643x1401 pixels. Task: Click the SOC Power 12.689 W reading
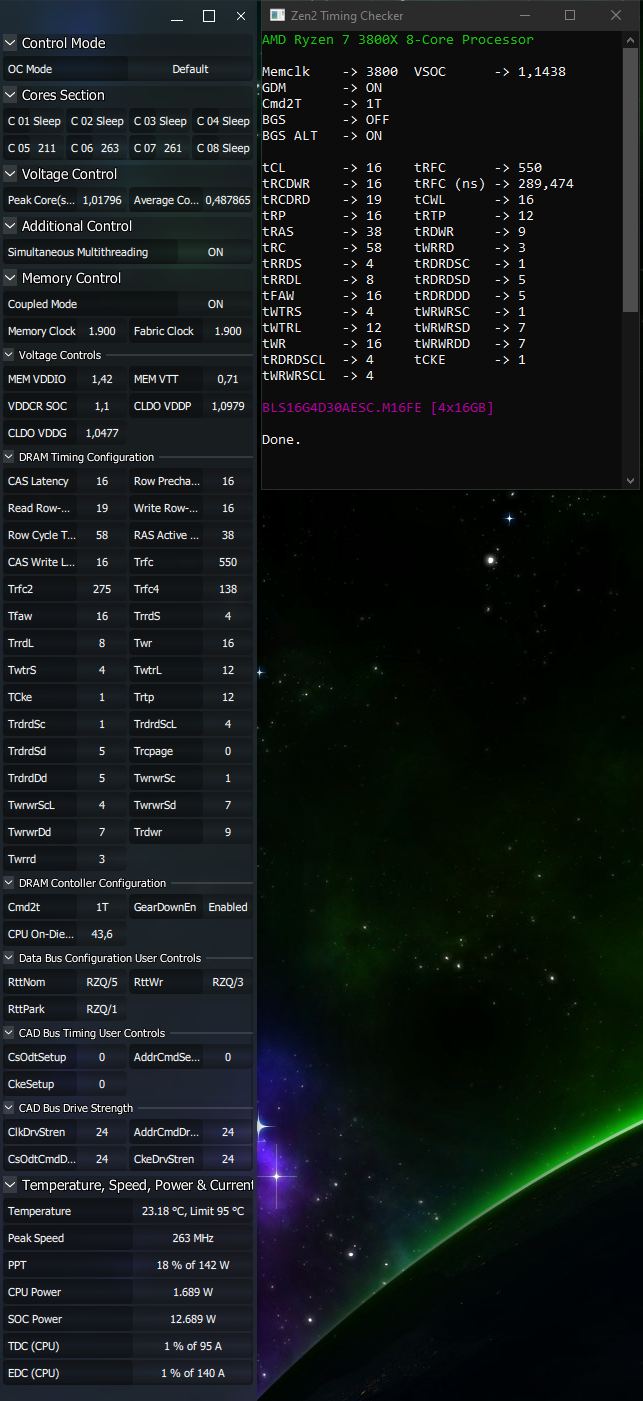(193, 1319)
